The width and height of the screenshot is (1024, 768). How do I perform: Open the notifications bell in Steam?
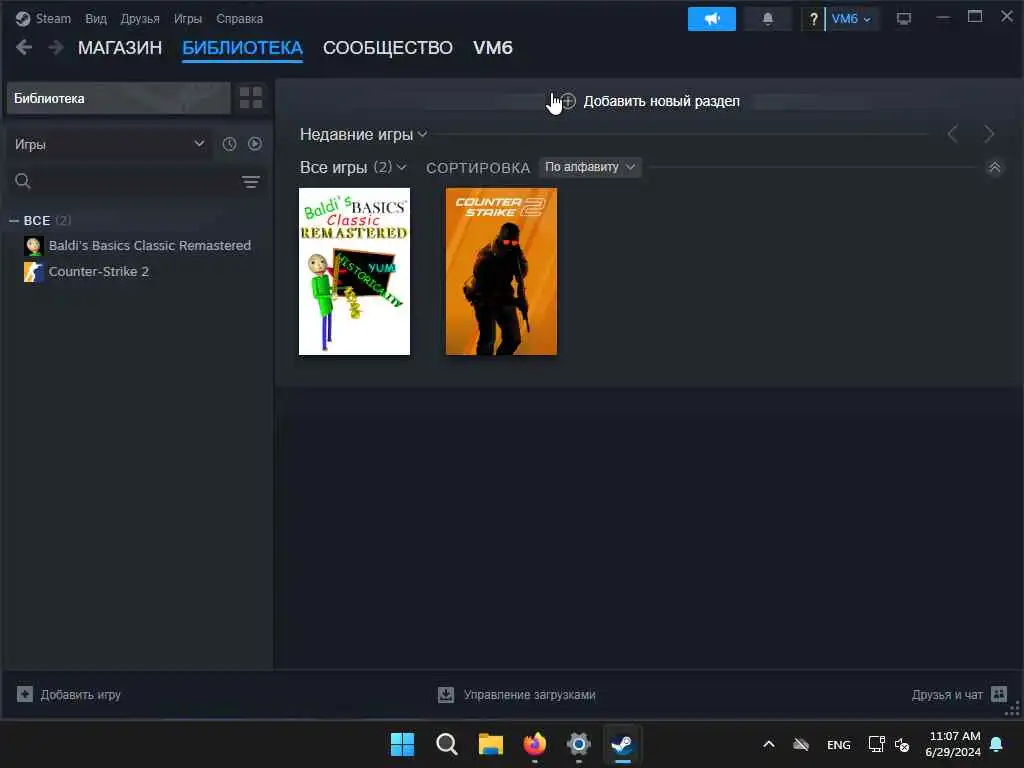point(768,19)
